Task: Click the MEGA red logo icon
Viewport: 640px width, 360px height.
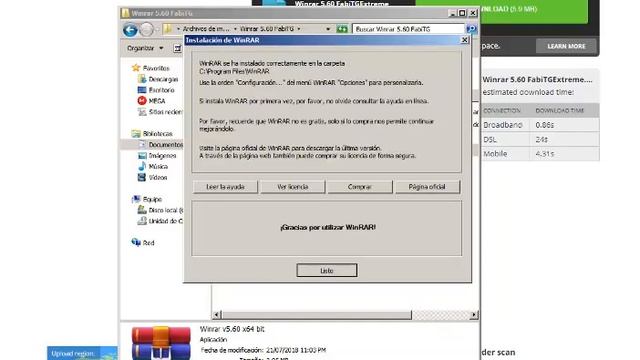Action: tap(142, 100)
